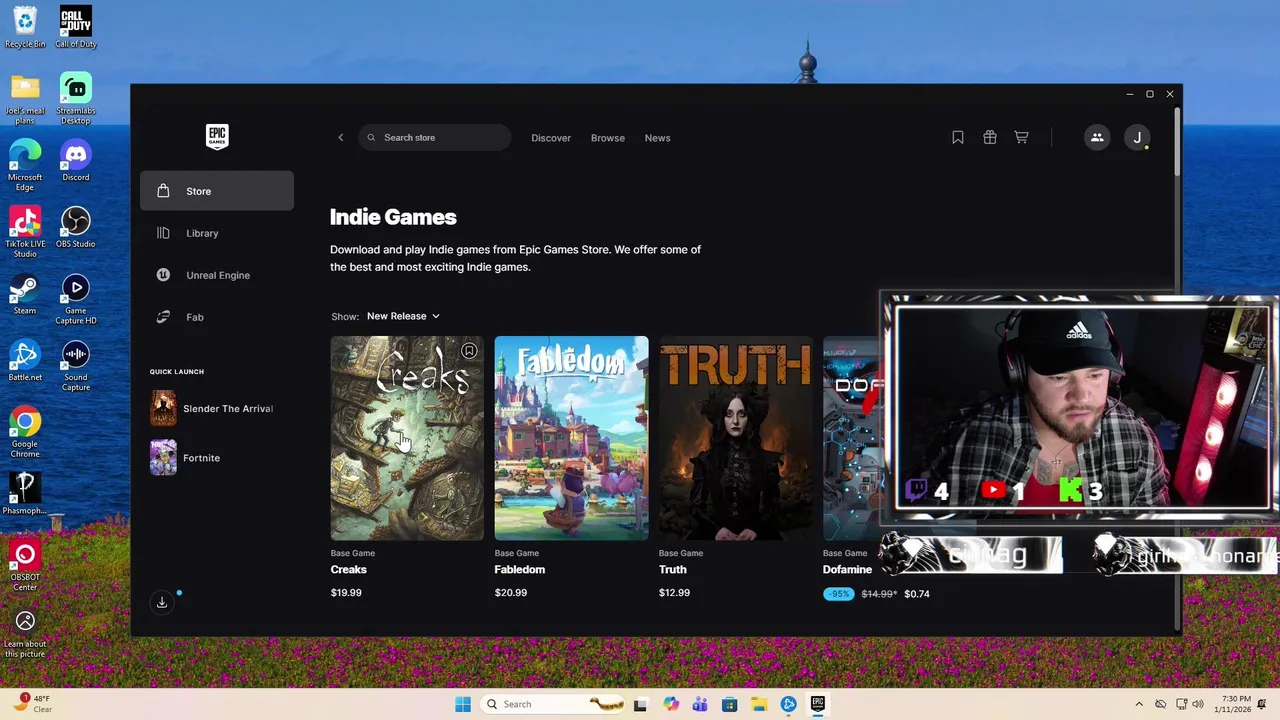Click the -95% discount badge for Dofamine
The width and height of the screenshot is (1280, 720).
(838, 594)
